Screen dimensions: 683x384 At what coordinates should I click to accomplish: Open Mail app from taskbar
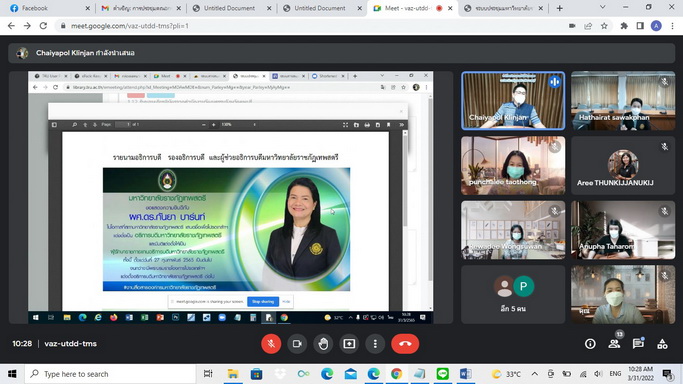(x=350, y=374)
